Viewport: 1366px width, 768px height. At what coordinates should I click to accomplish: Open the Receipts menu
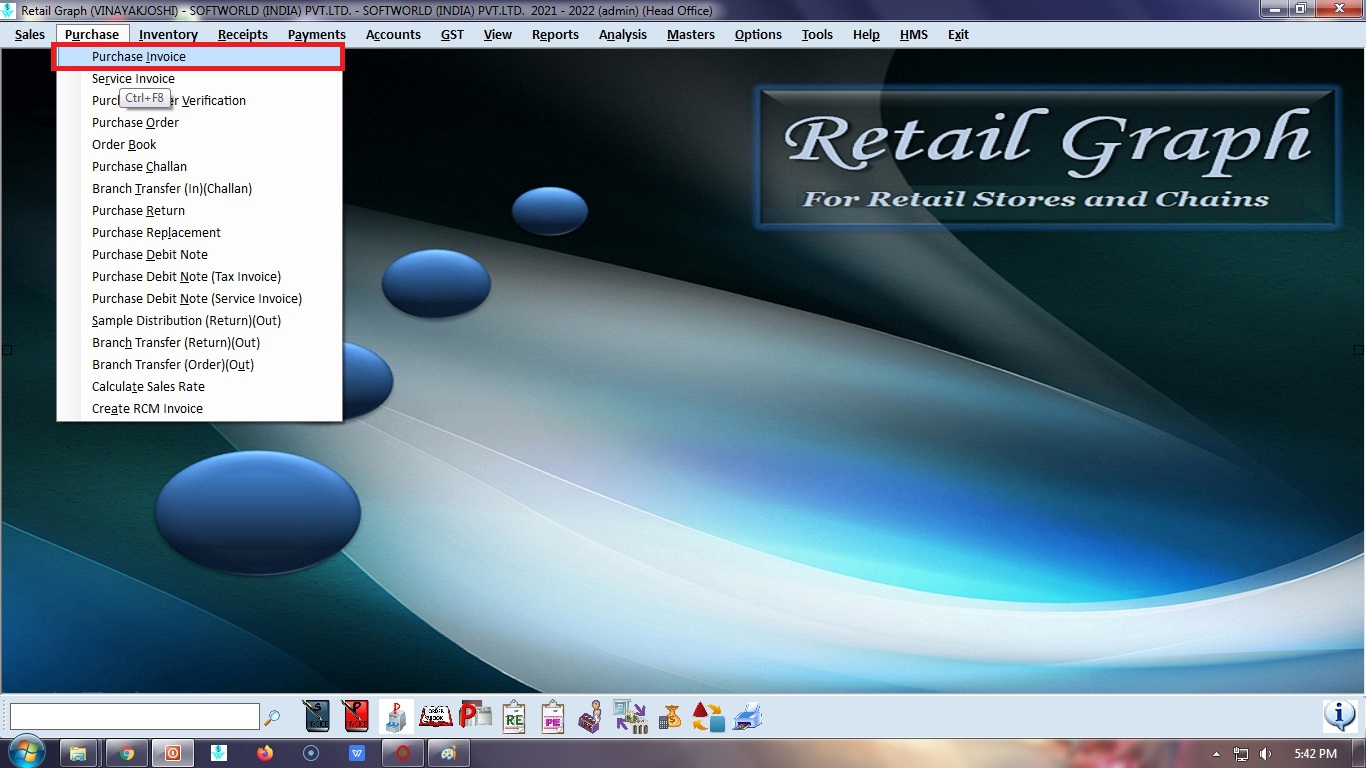click(x=243, y=34)
